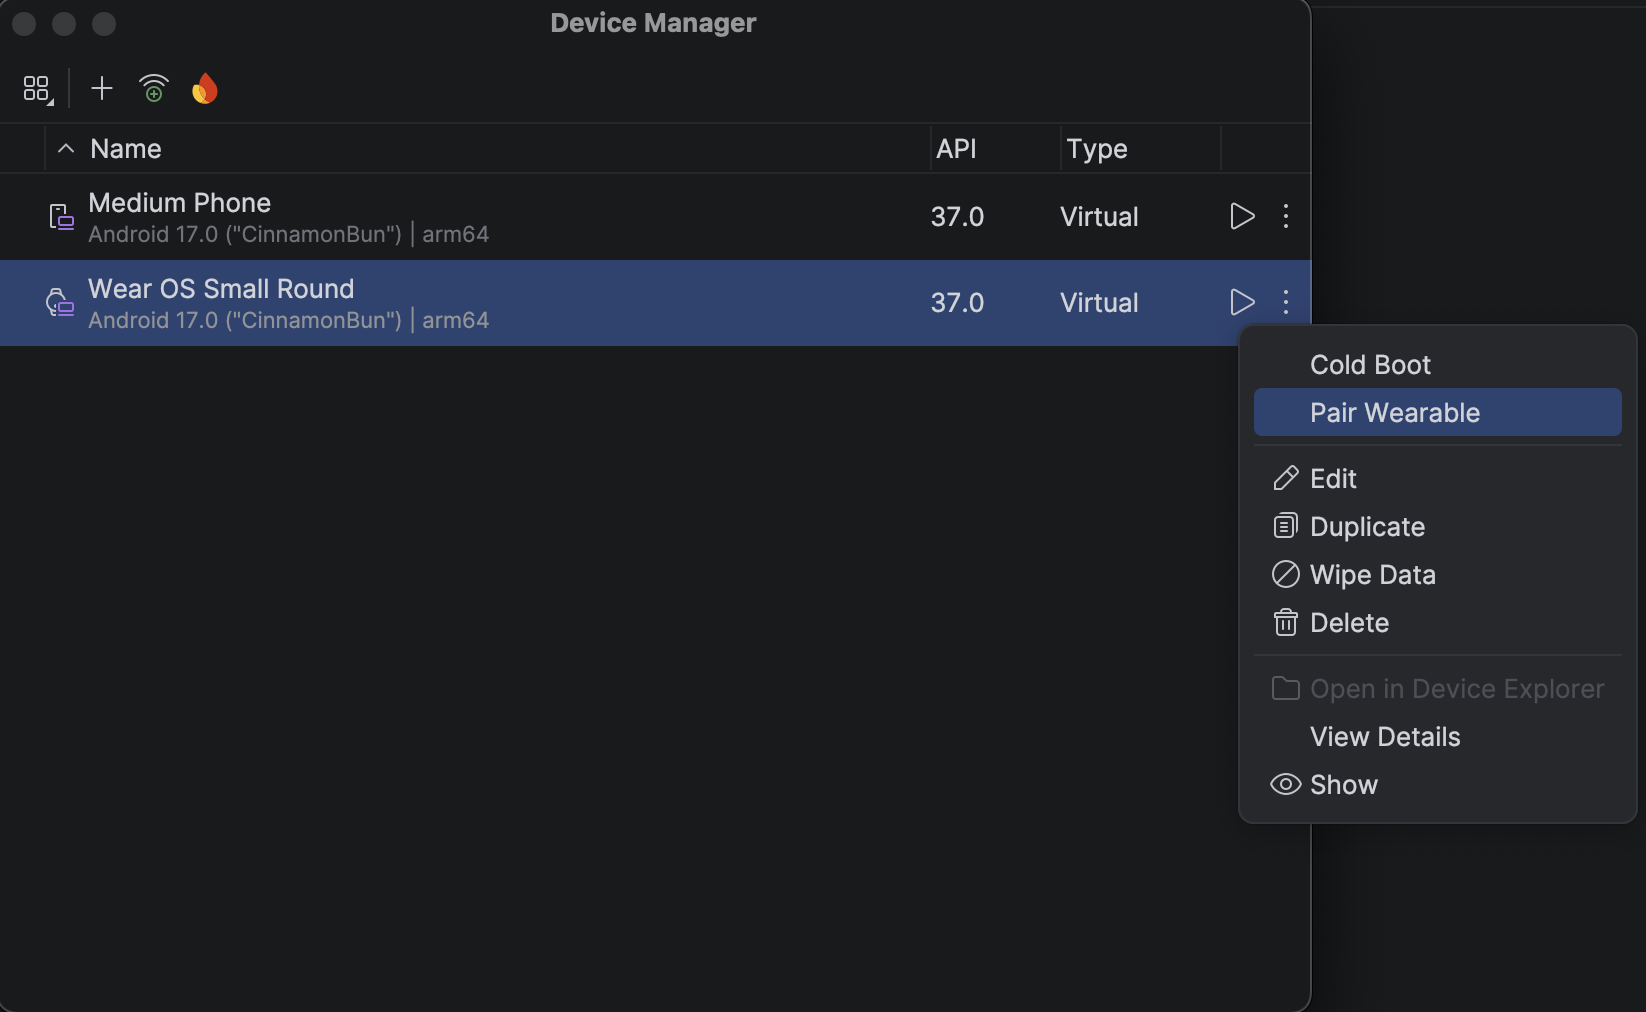Start the Medium Phone emulator
Screen dimensions: 1646x1012
pyautogui.click(x=1242, y=216)
